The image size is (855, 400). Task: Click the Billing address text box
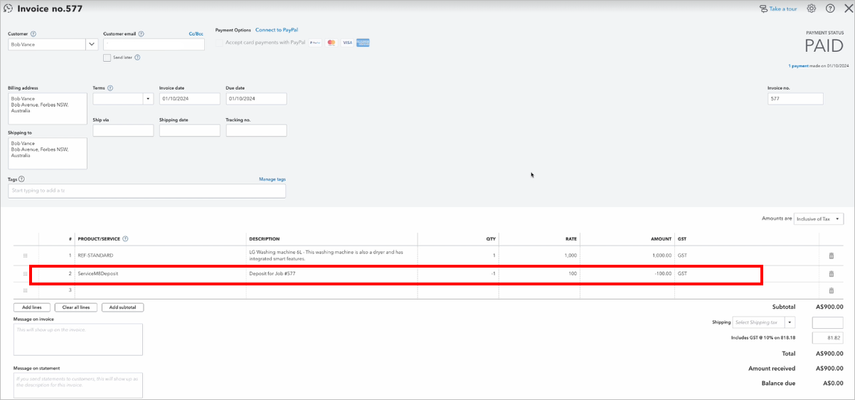[47, 108]
